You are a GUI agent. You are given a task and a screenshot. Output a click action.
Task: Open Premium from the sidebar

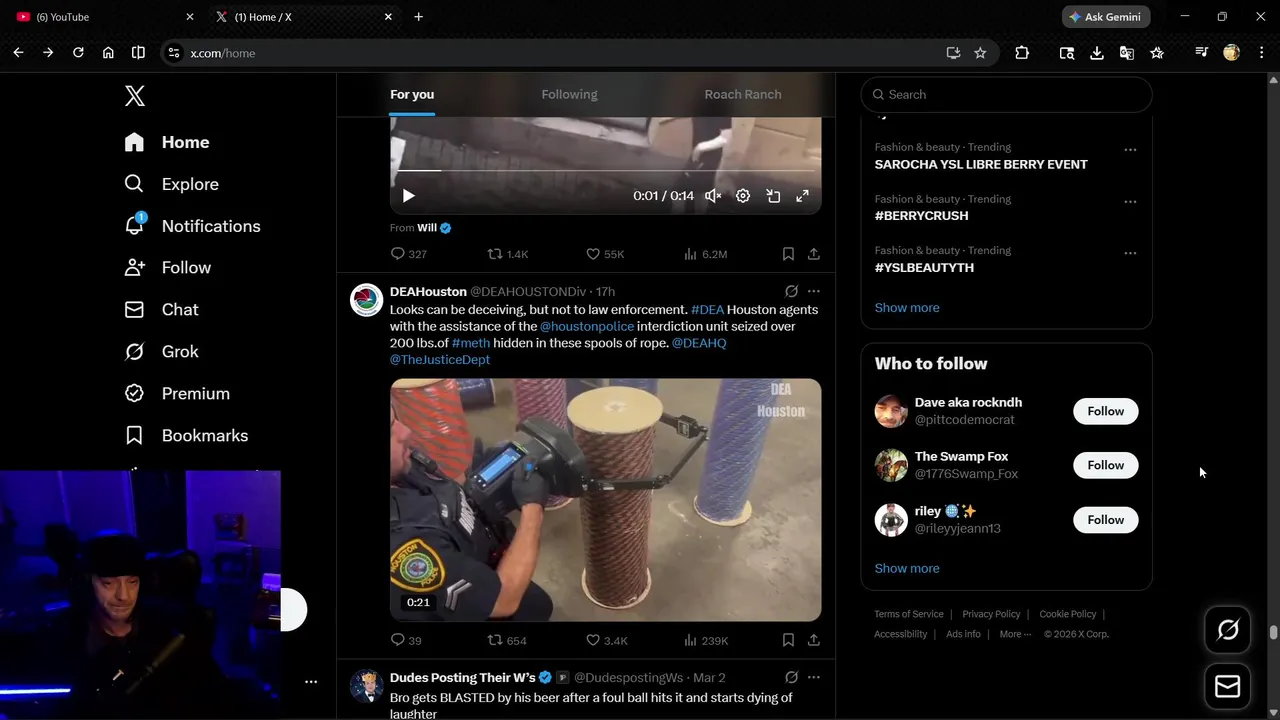(x=177, y=394)
